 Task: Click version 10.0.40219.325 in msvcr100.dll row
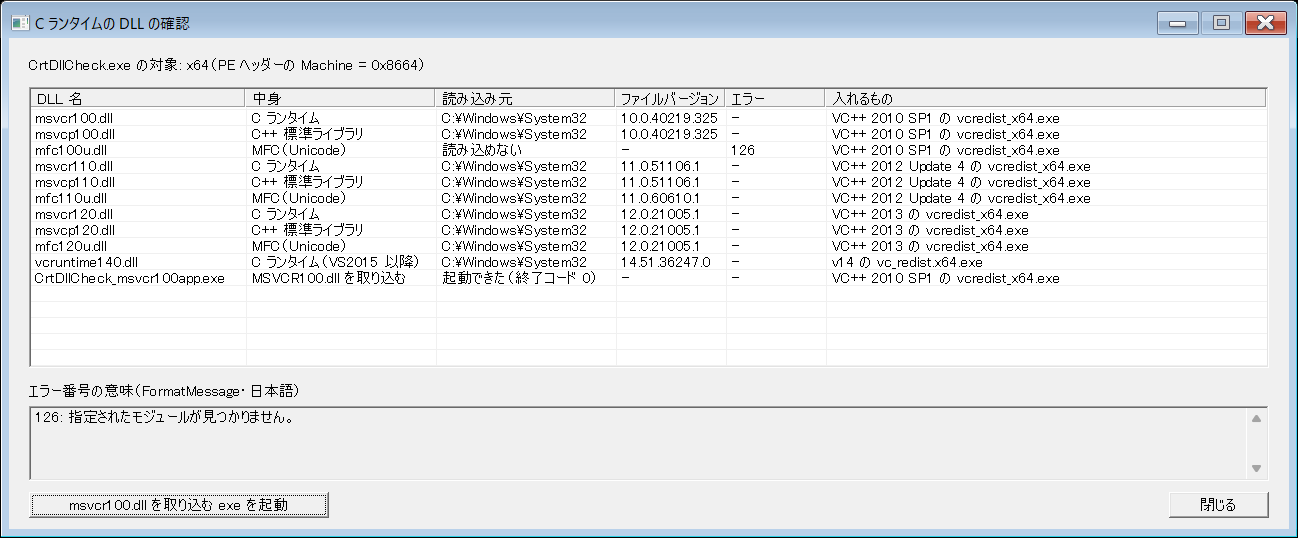(669, 118)
